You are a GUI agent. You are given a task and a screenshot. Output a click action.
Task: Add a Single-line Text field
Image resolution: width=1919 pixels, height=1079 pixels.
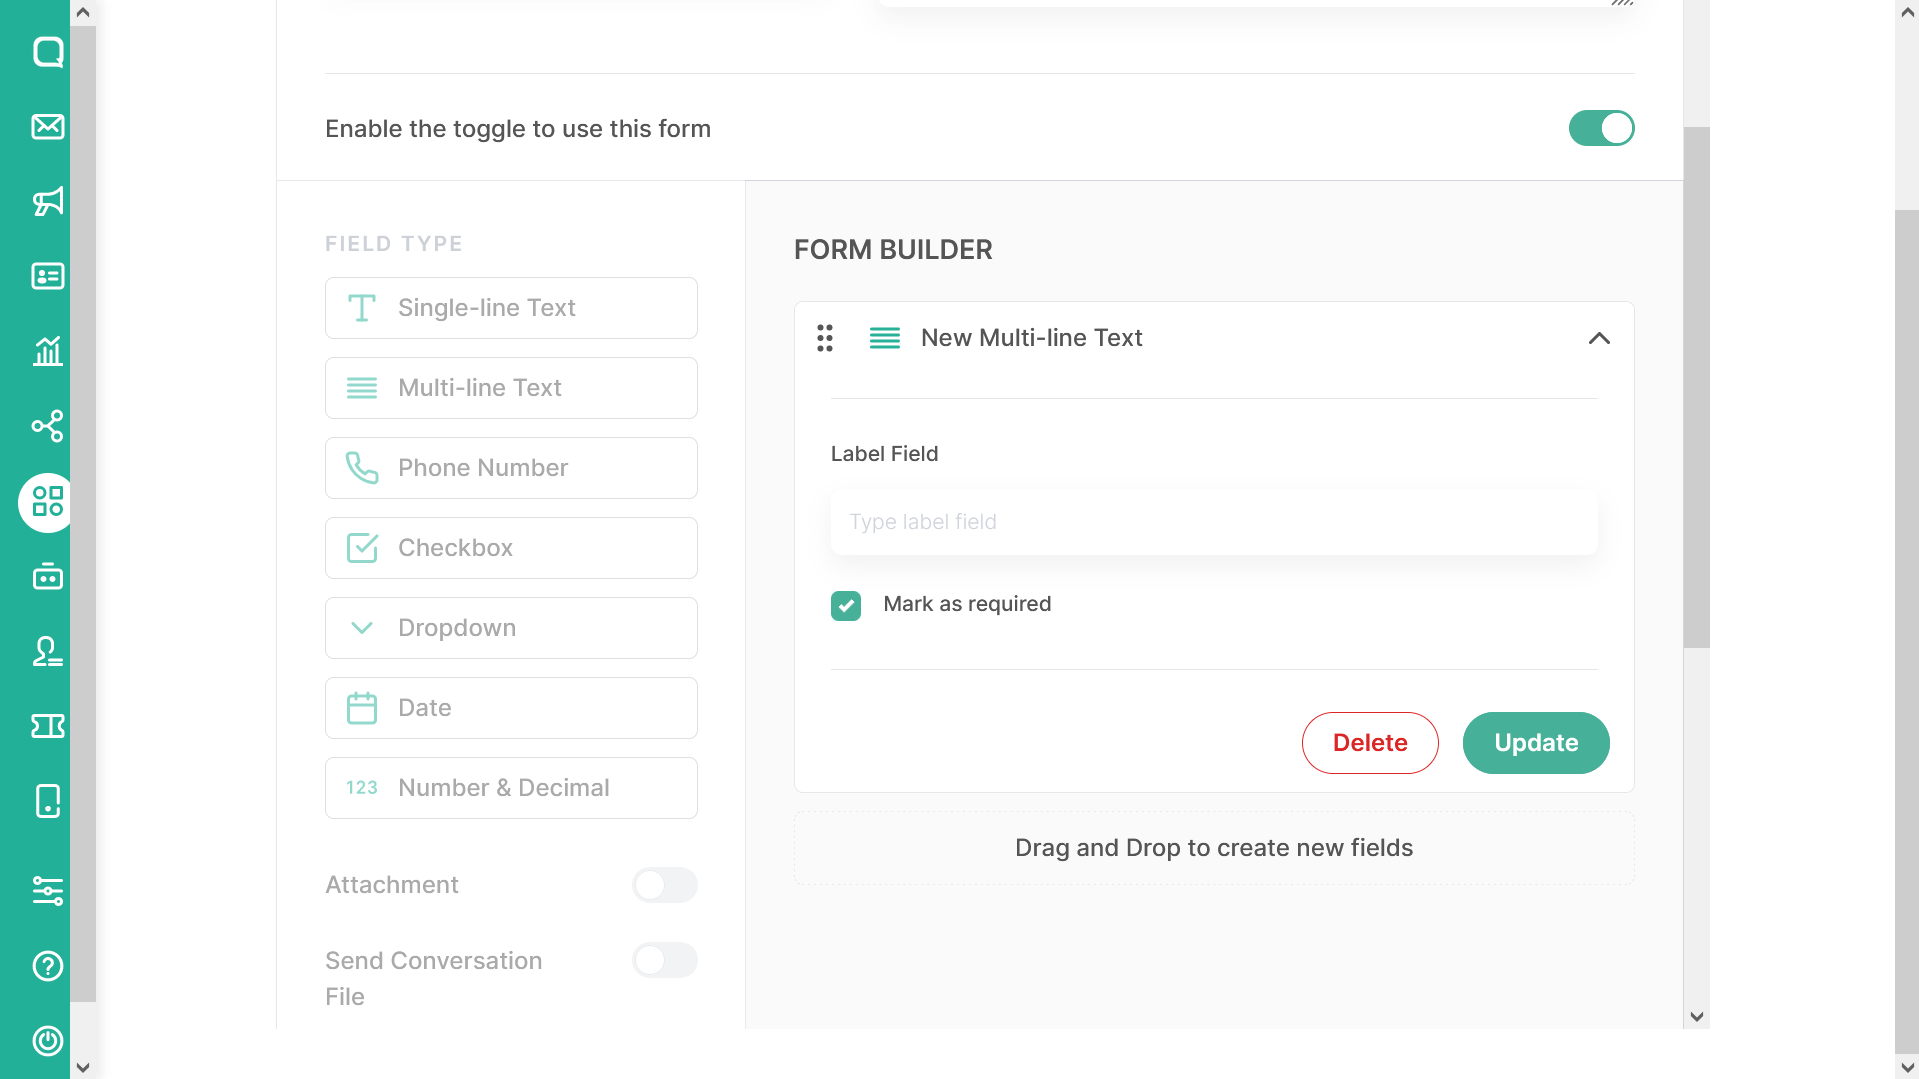point(511,308)
